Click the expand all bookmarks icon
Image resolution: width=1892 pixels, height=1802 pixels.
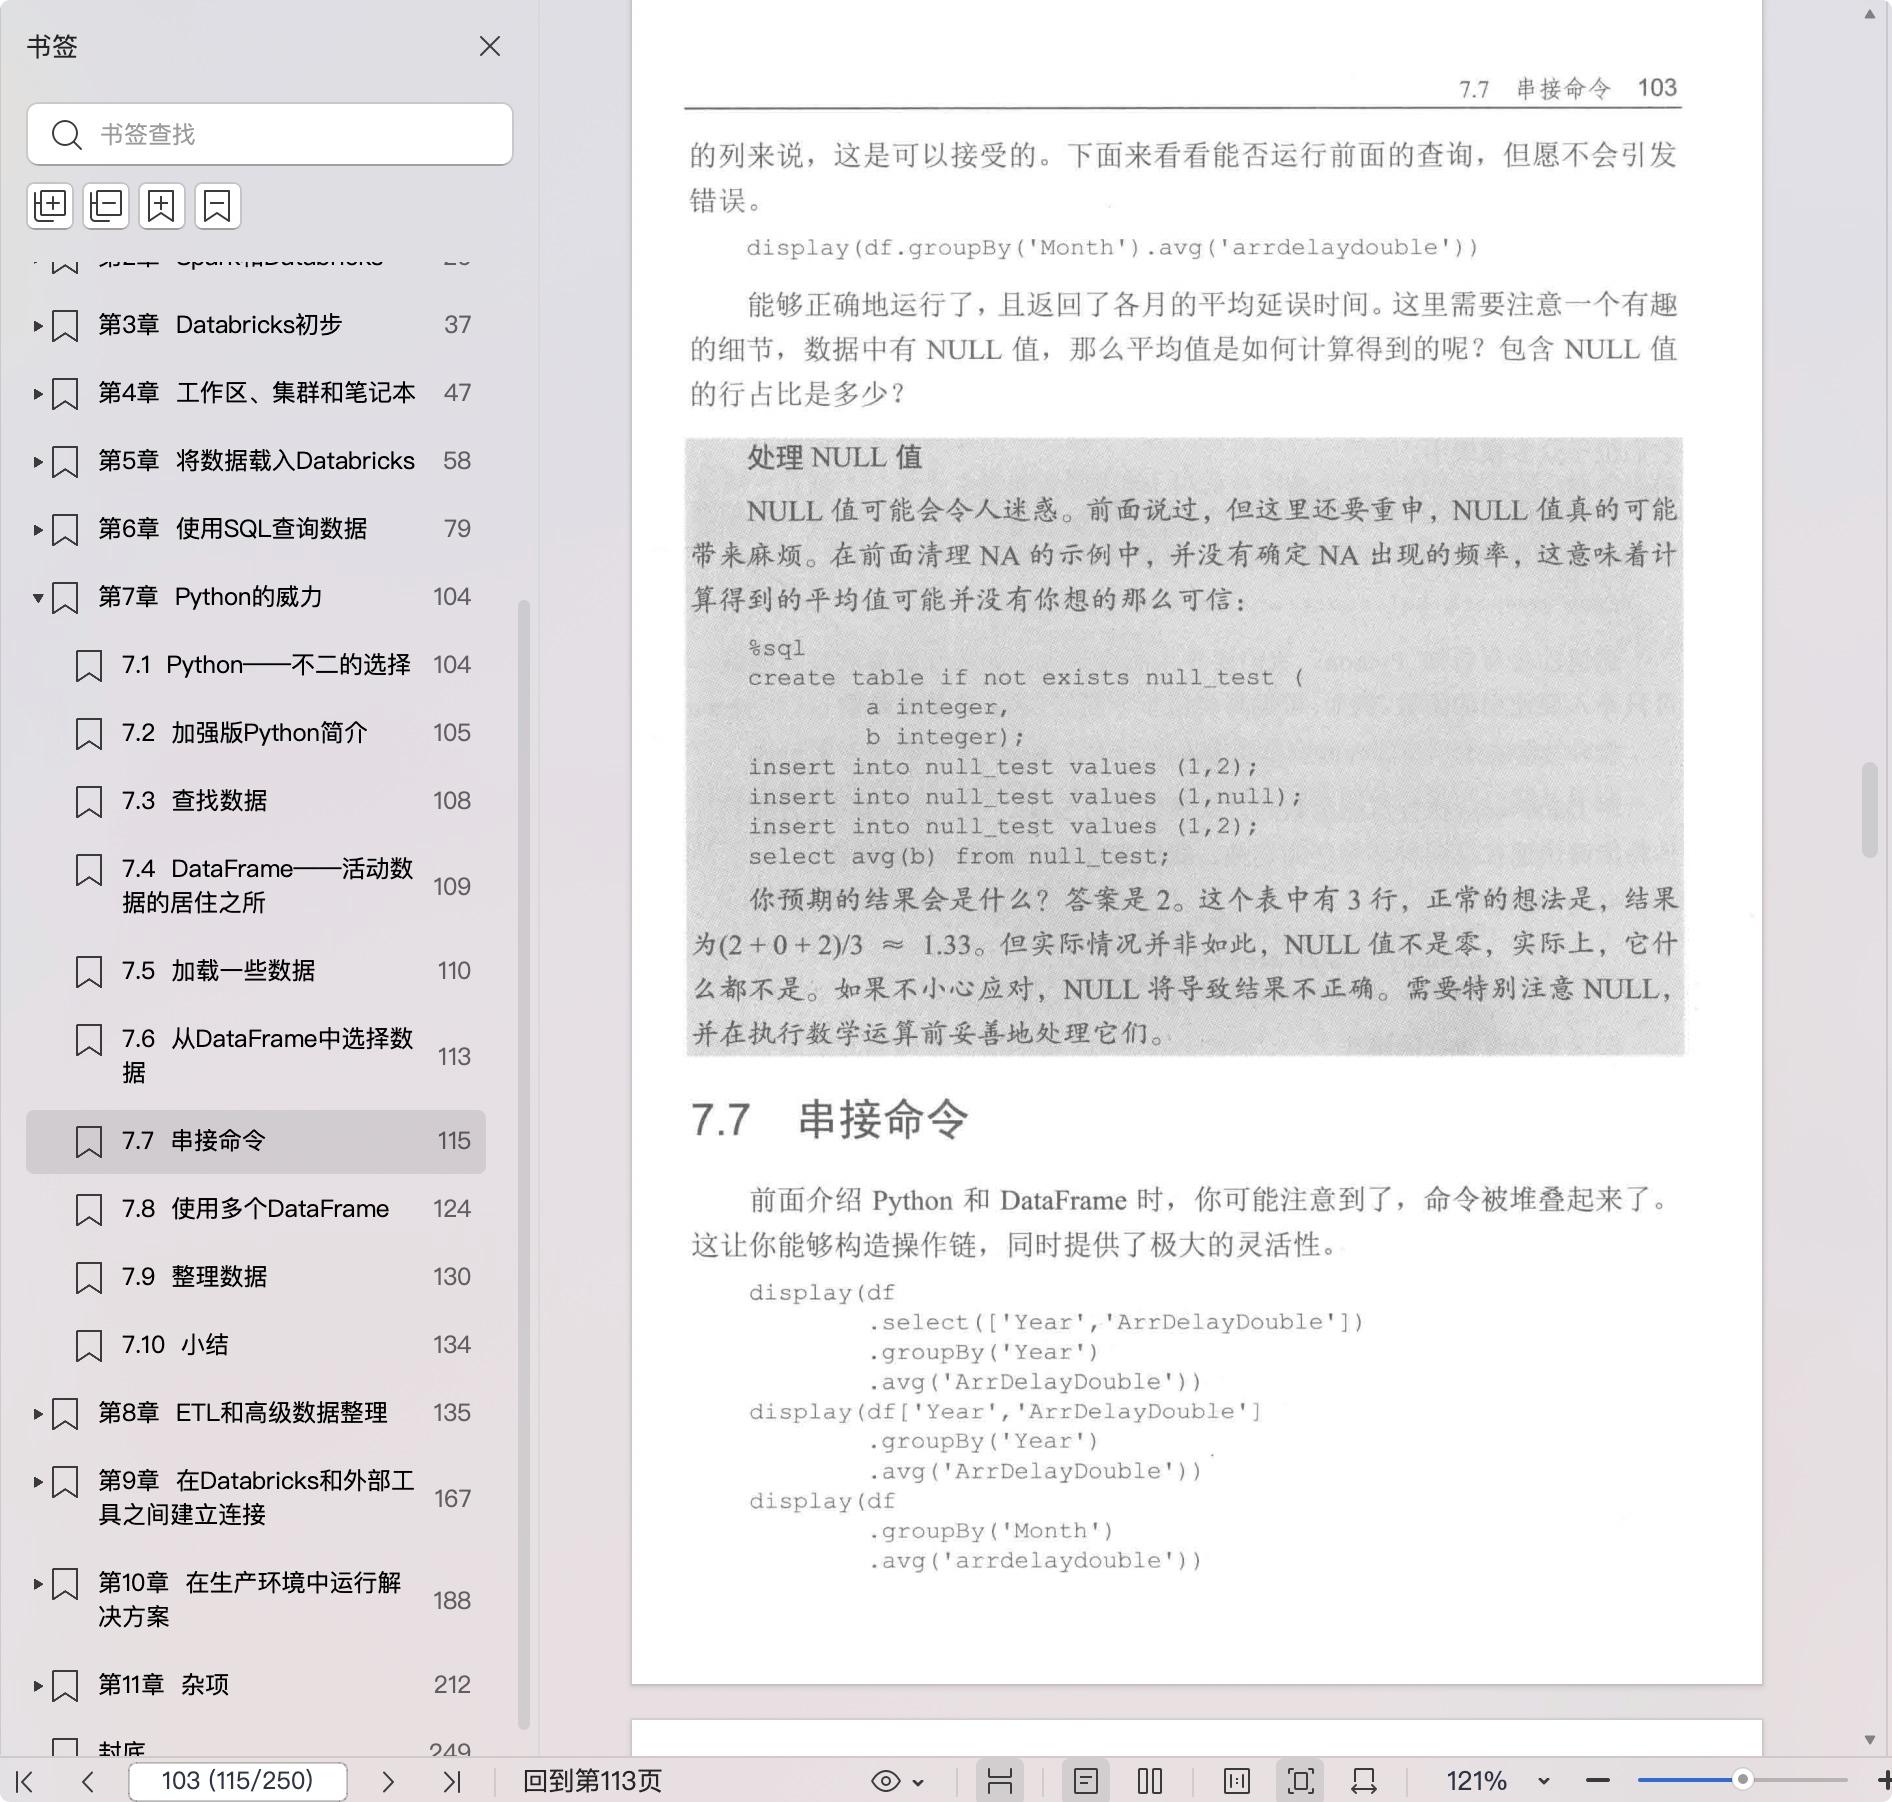(50, 205)
